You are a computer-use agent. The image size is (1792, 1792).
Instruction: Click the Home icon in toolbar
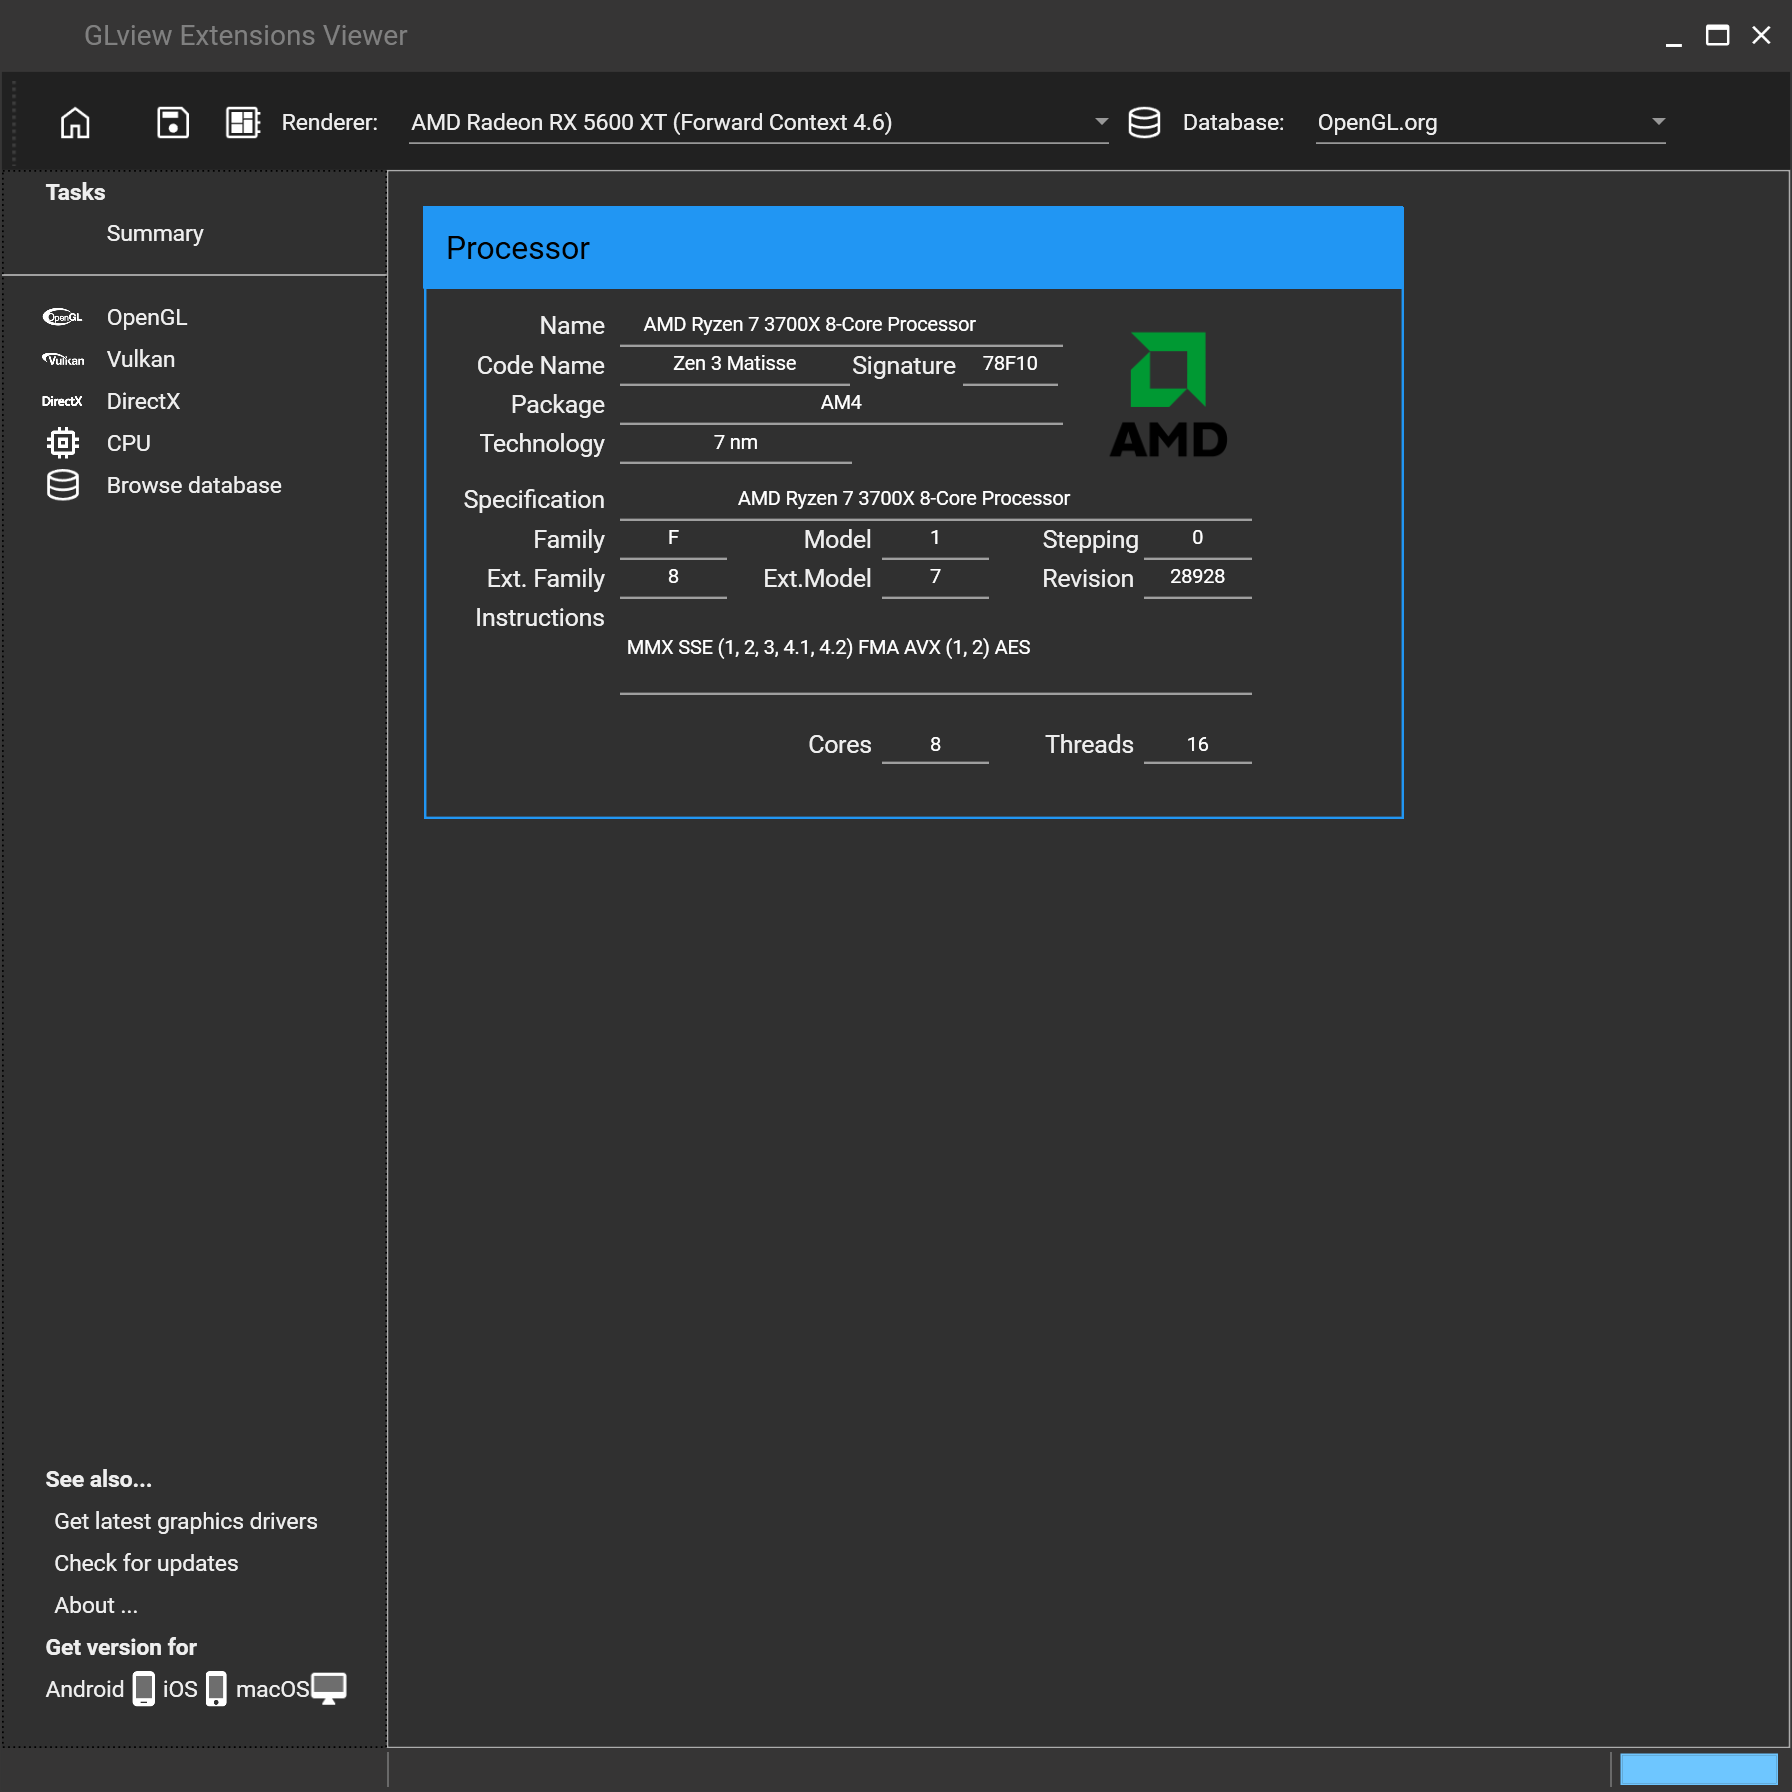point(75,123)
